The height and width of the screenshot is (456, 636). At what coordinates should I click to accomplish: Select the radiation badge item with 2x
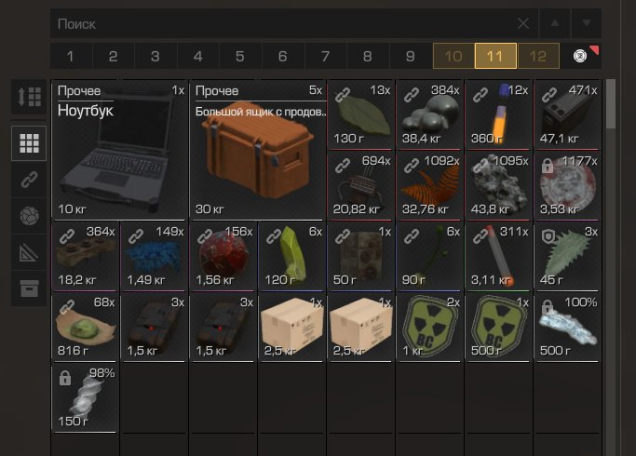point(430,327)
